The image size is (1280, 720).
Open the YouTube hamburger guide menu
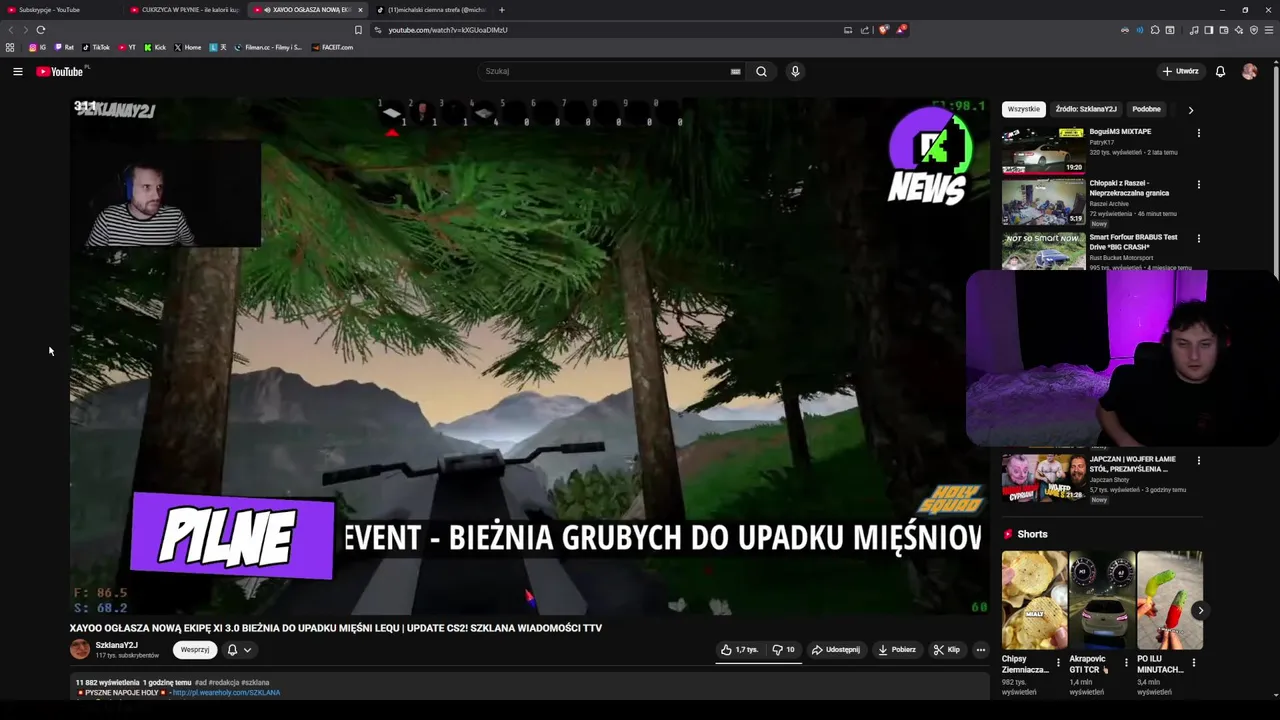[x=17, y=71]
